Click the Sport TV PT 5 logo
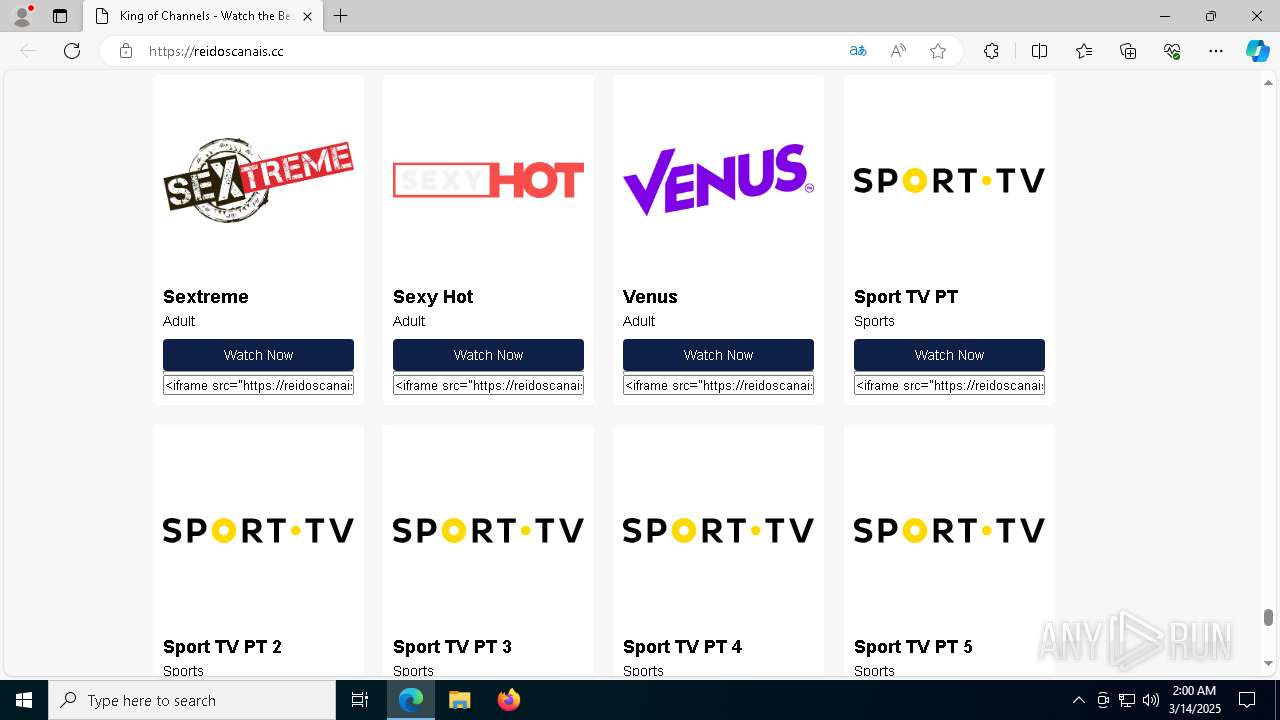1280x720 pixels. (949, 530)
